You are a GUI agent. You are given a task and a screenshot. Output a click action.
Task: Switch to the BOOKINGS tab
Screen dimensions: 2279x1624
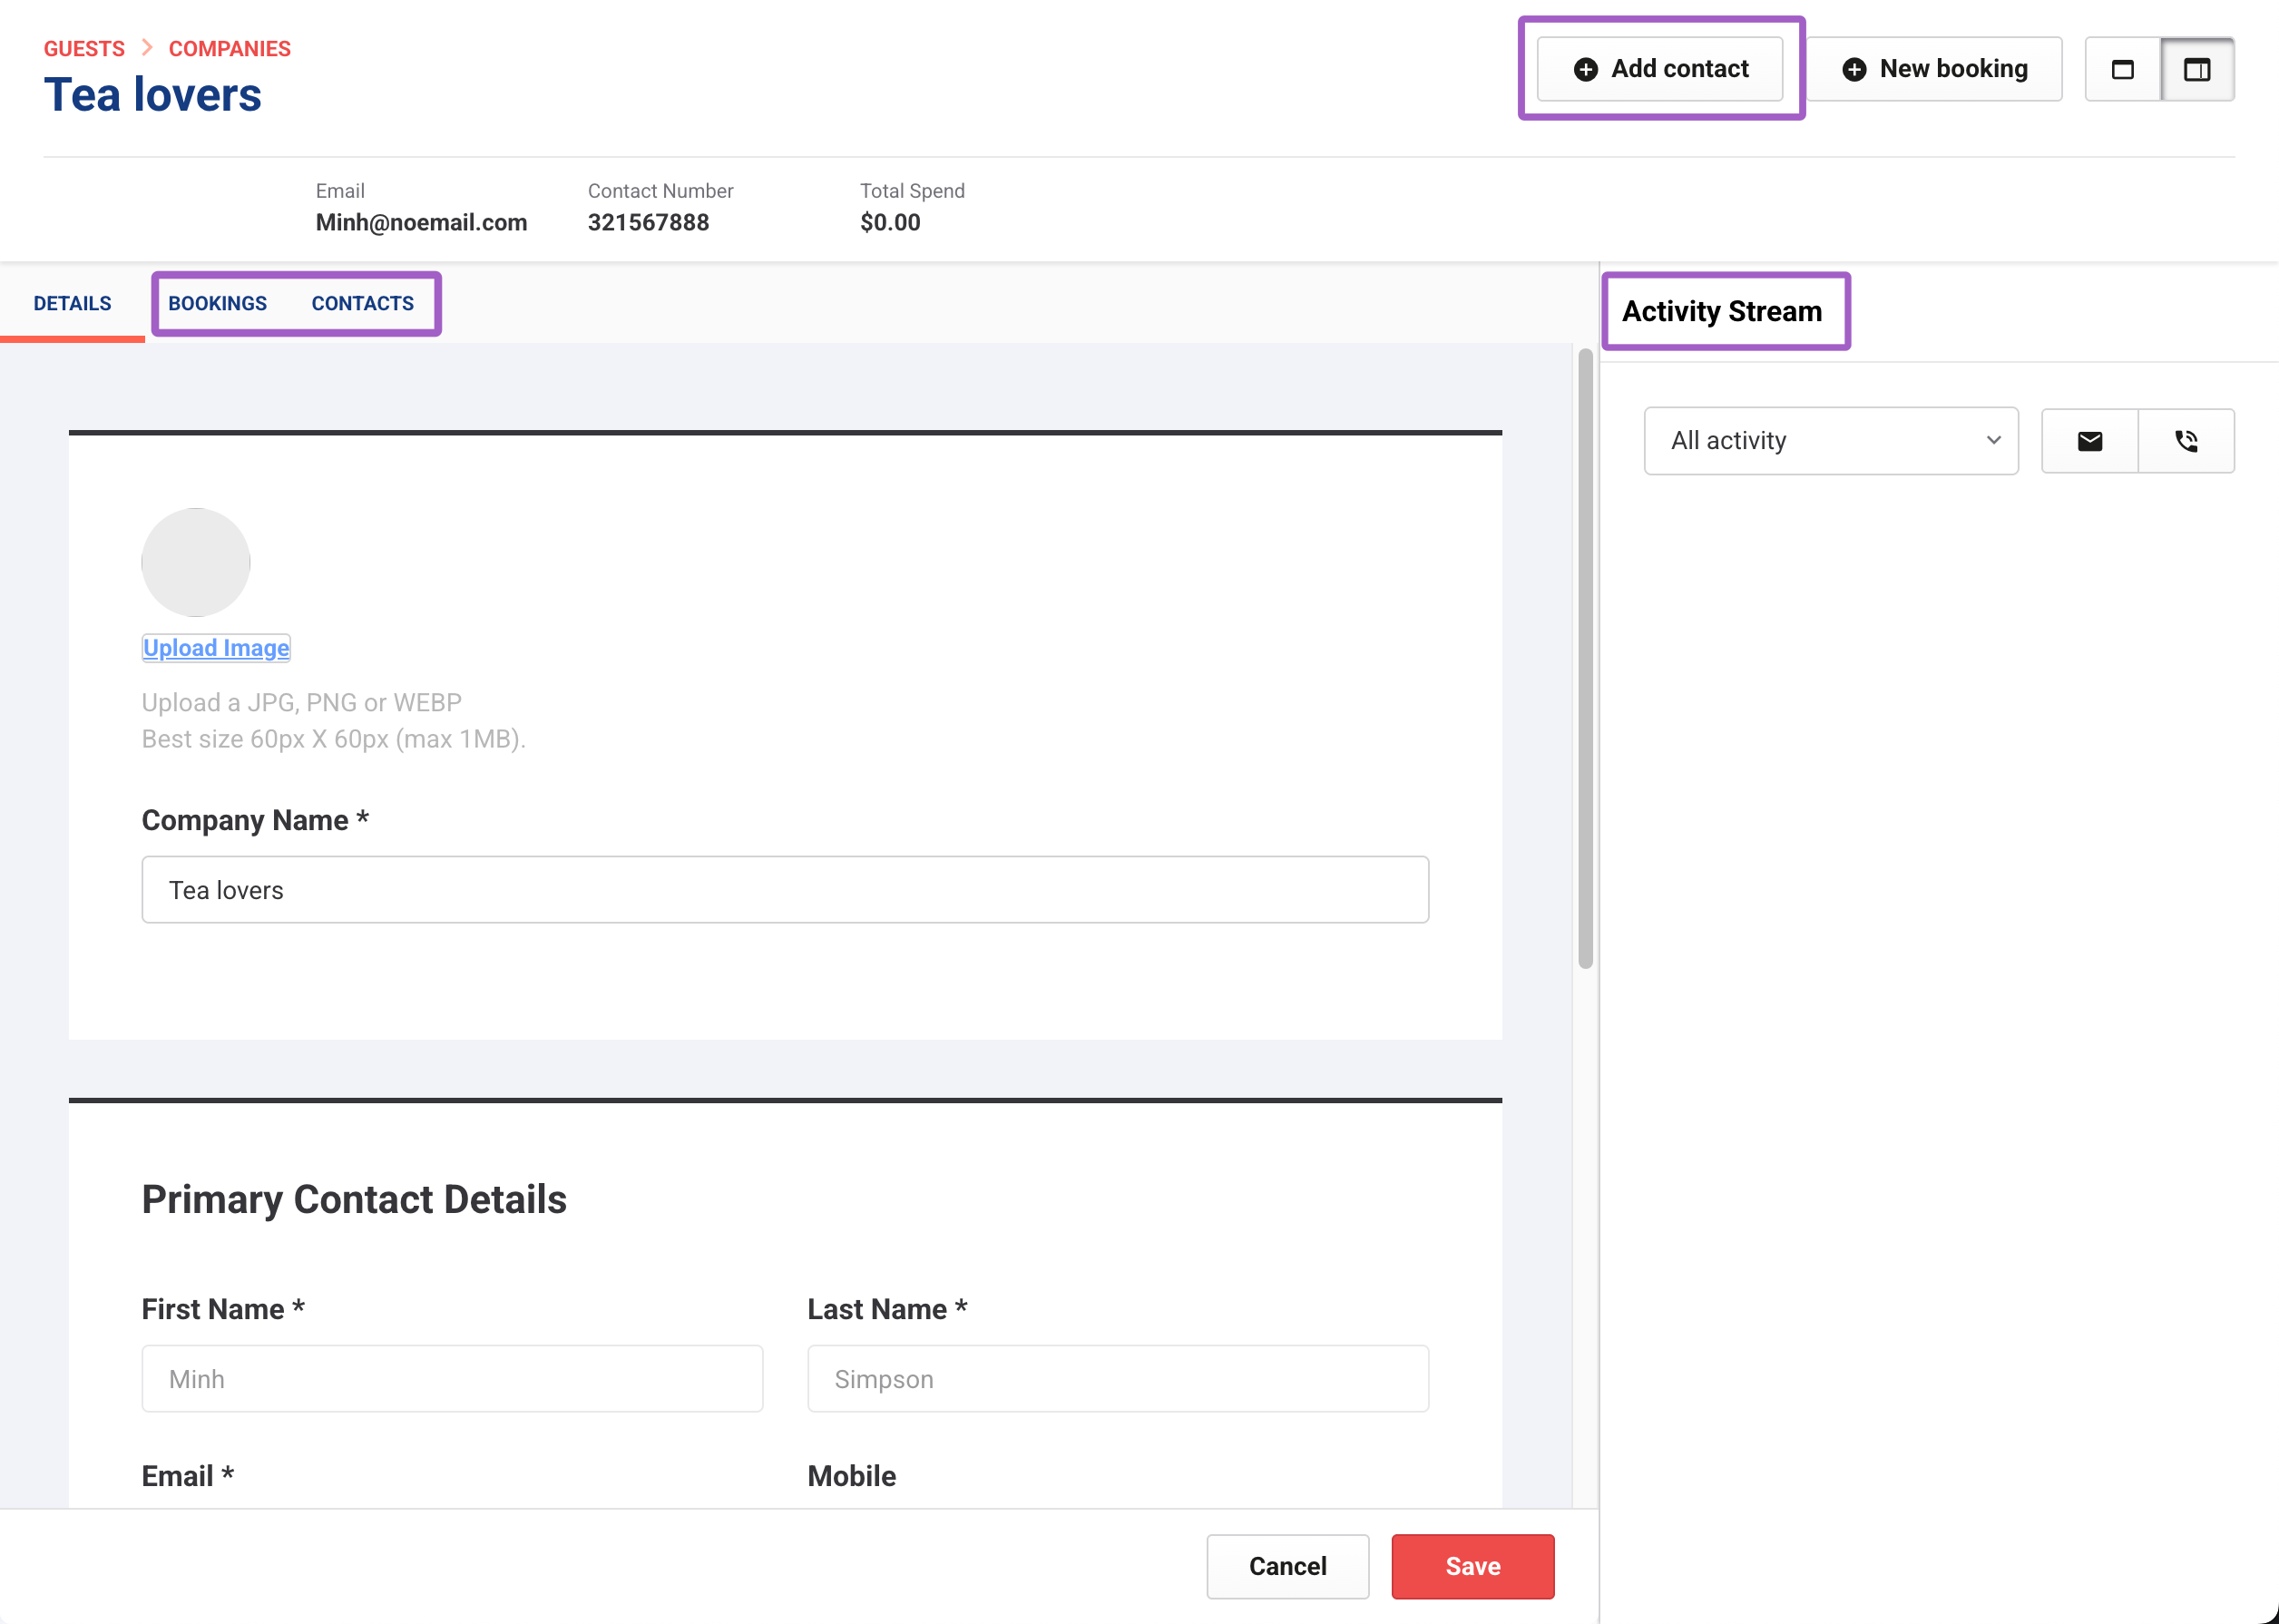click(x=217, y=303)
